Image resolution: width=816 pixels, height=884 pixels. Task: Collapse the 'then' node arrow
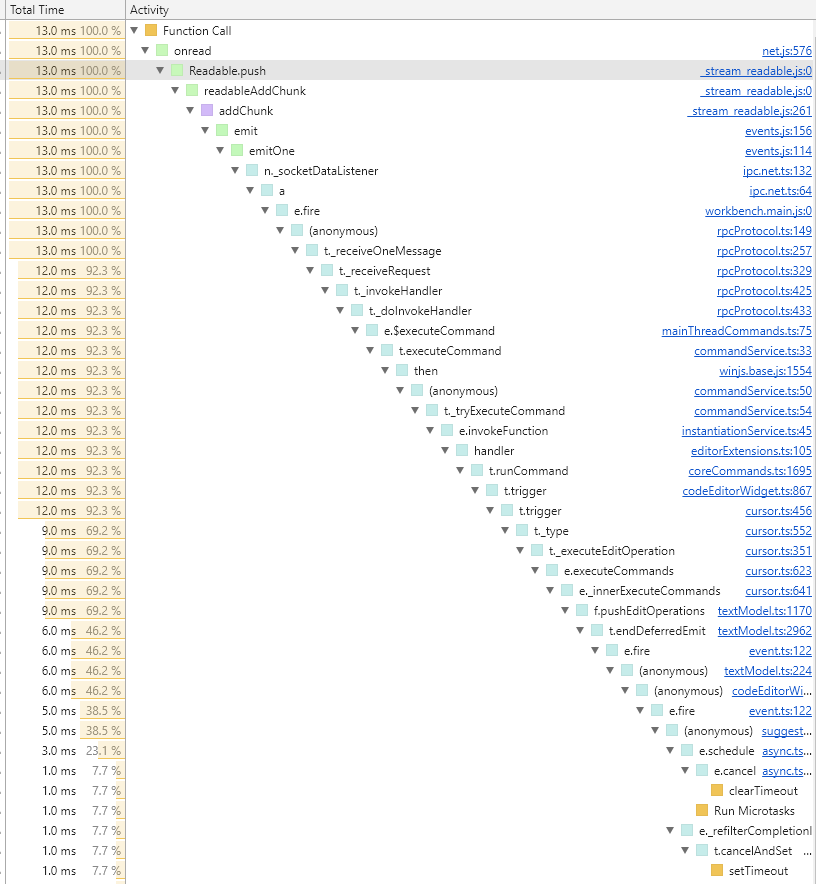[x=385, y=370]
